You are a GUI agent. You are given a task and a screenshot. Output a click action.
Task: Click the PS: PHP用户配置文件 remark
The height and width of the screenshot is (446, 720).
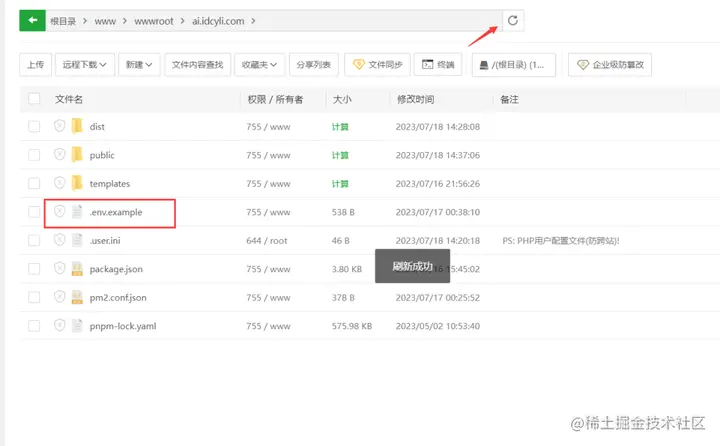click(561, 241)
